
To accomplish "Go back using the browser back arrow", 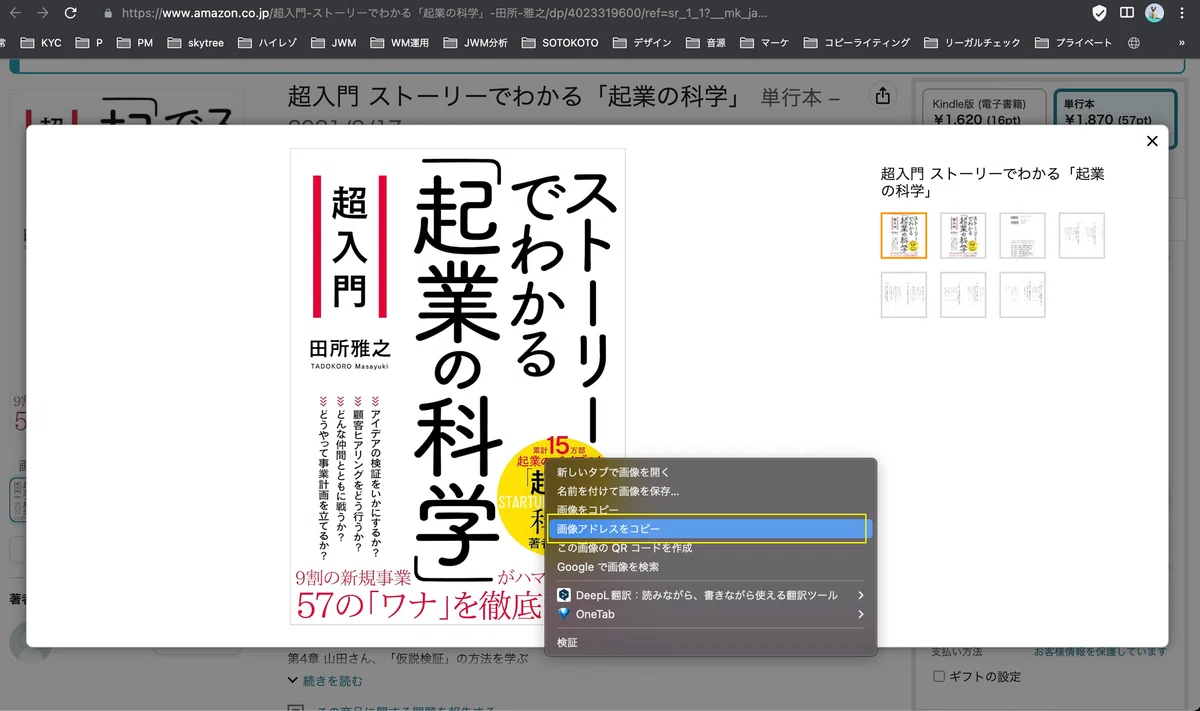I will pyautogui.click(x=14, y=14).
